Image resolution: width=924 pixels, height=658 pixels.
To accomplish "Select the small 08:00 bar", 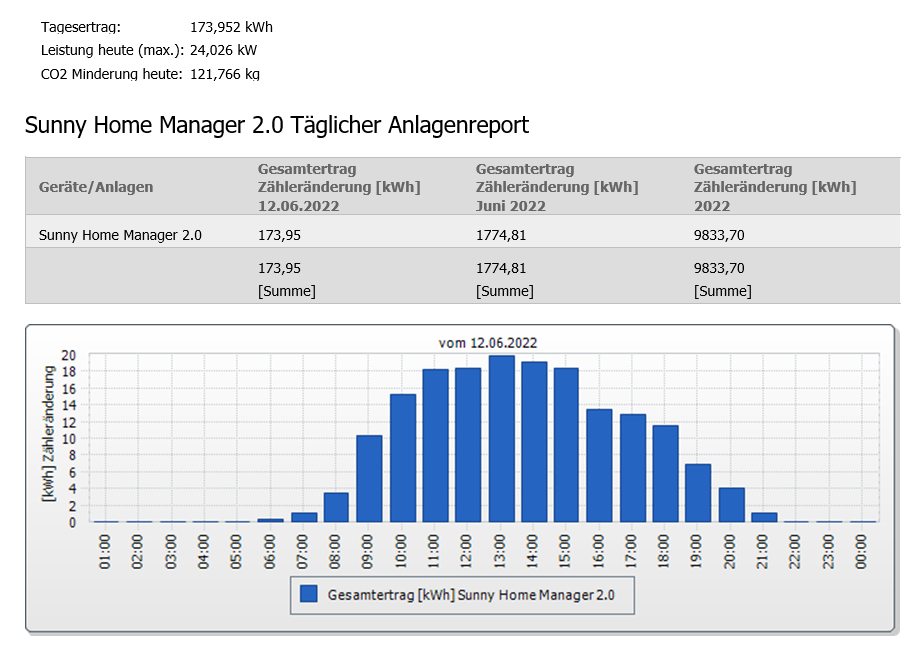I will point(336,507).
